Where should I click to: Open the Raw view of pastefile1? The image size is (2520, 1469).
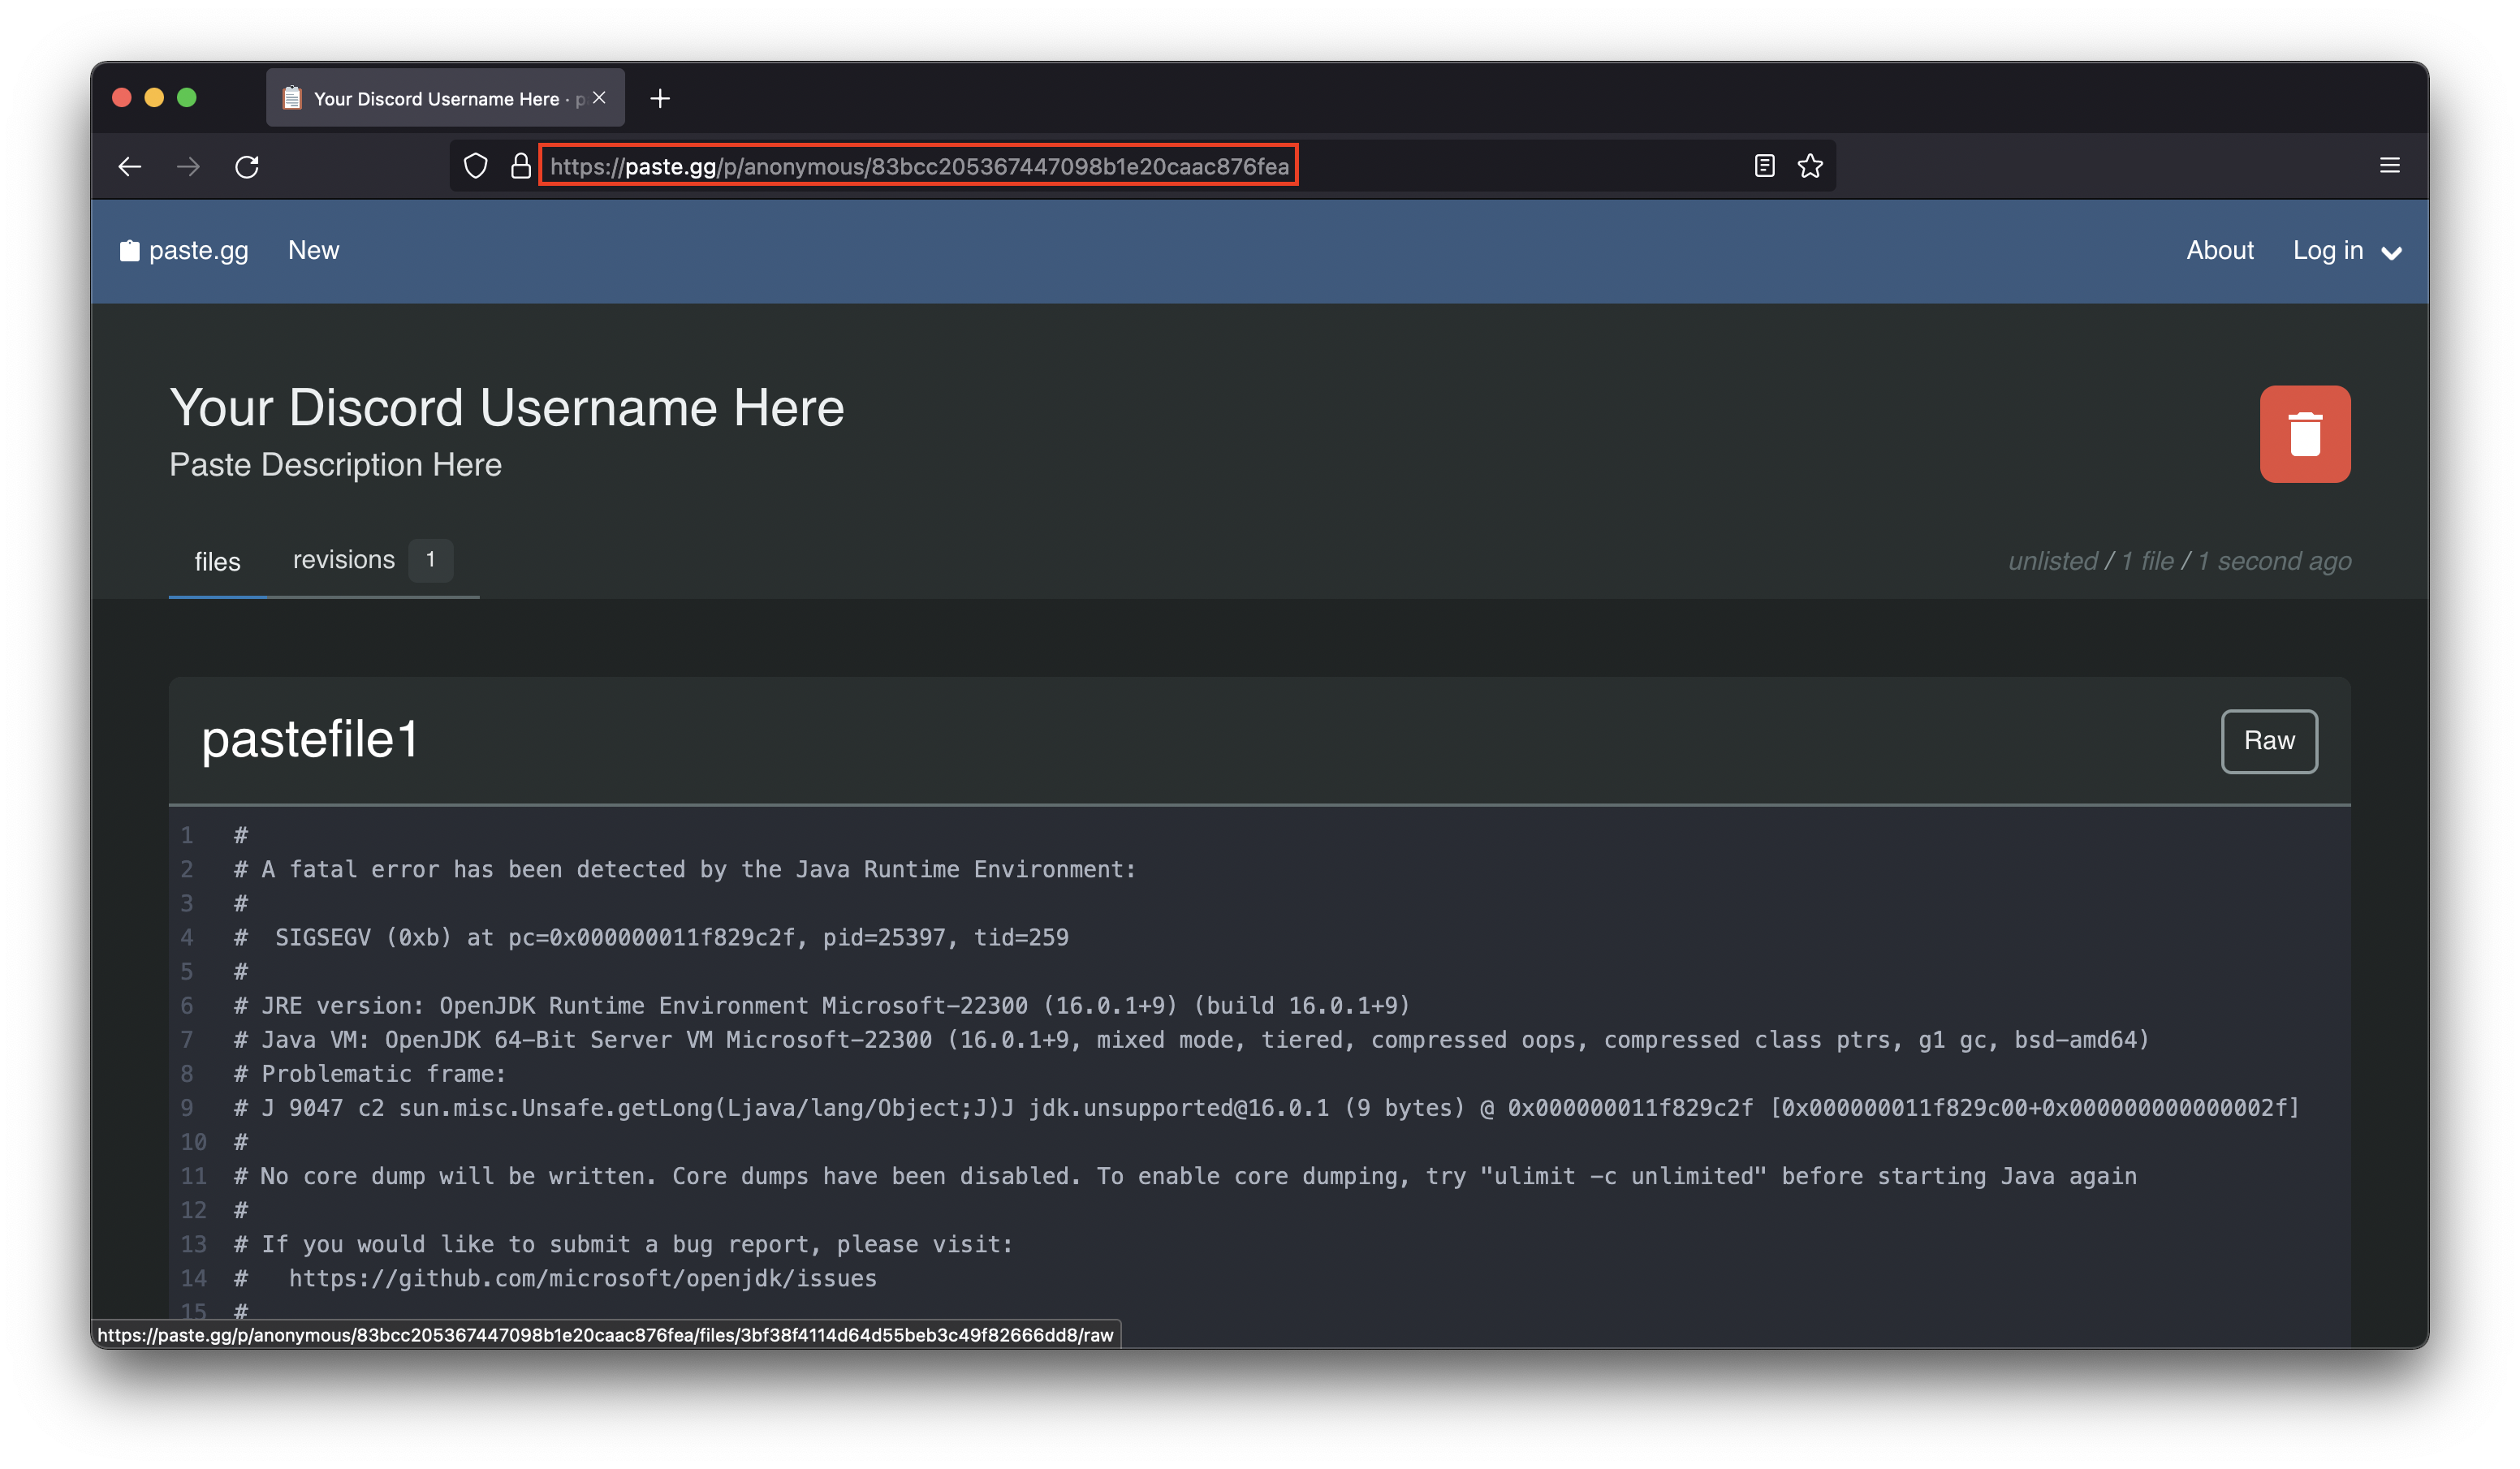(2268, 741)
